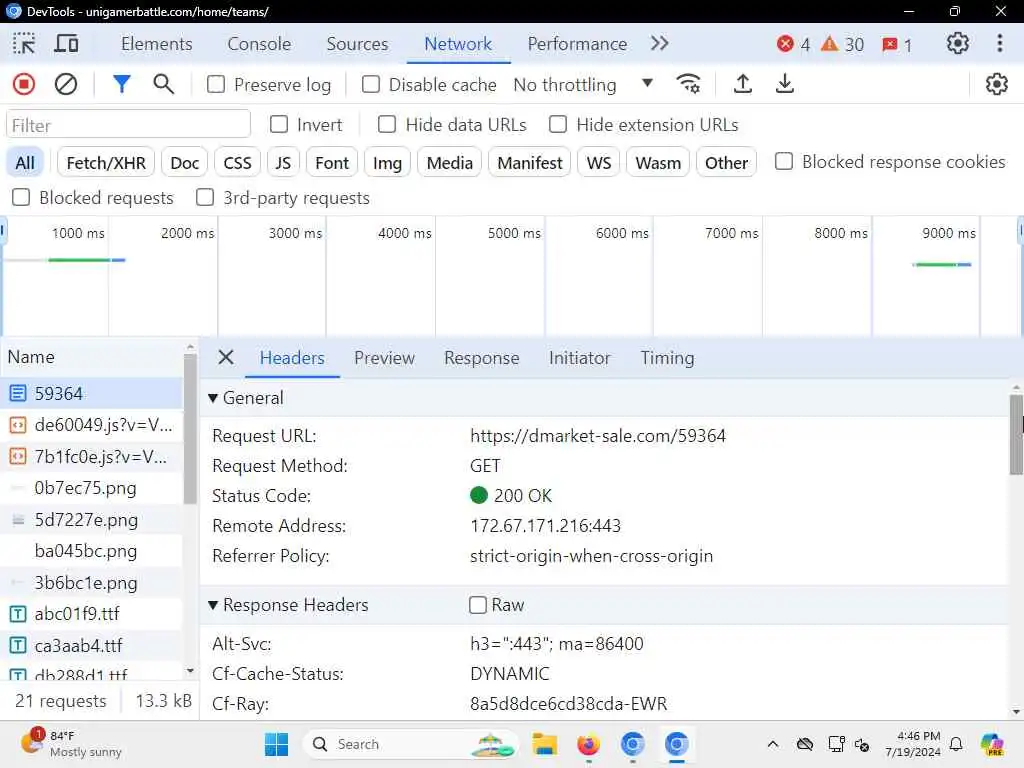Open more DevTools tabs chevron
Viewport: 1024px width, 768px height.
[x=660, y=44]
